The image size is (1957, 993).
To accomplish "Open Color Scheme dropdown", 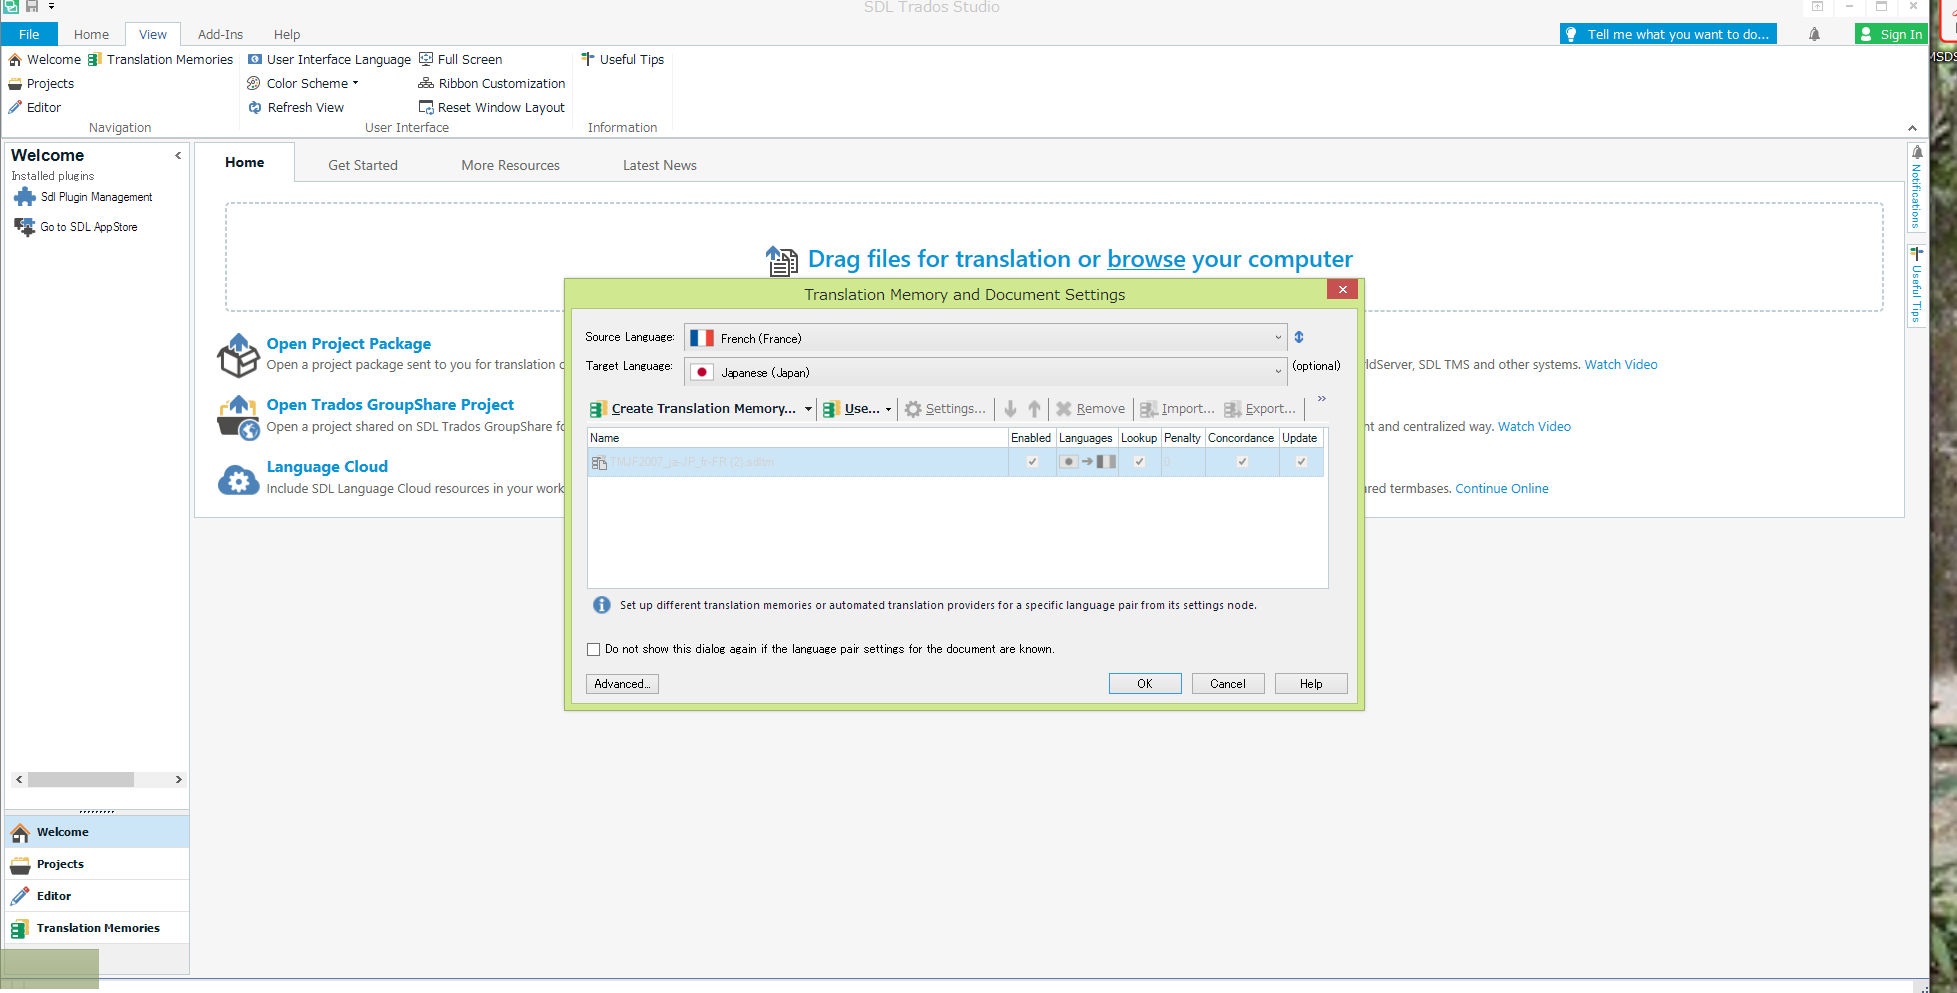I will coord(303,84).
